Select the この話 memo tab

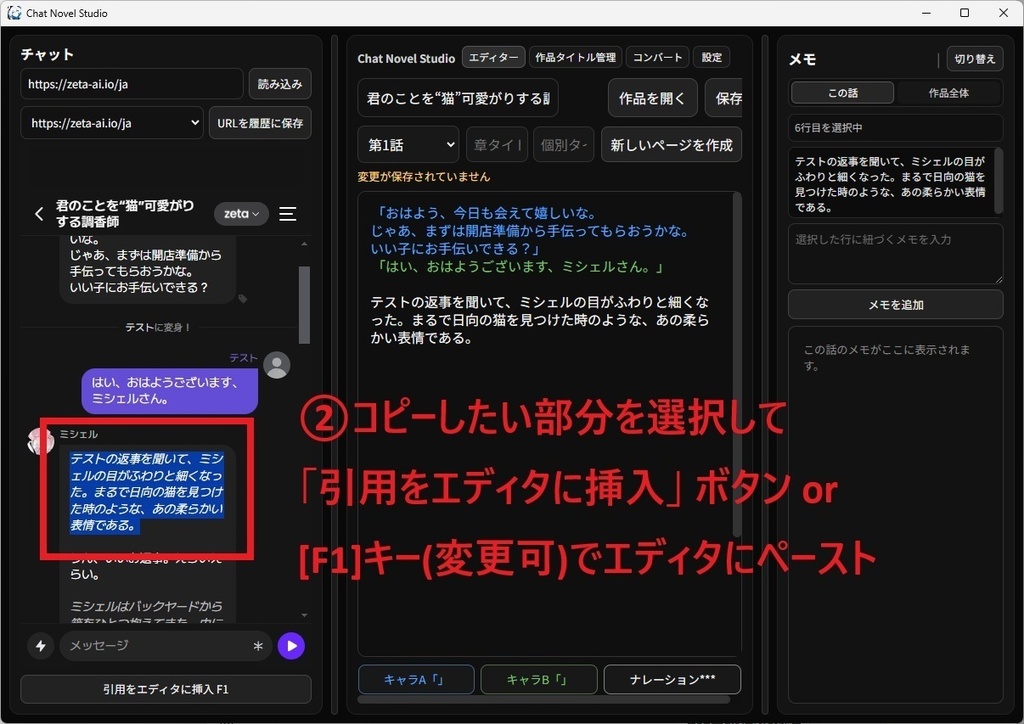click(842, 93)
